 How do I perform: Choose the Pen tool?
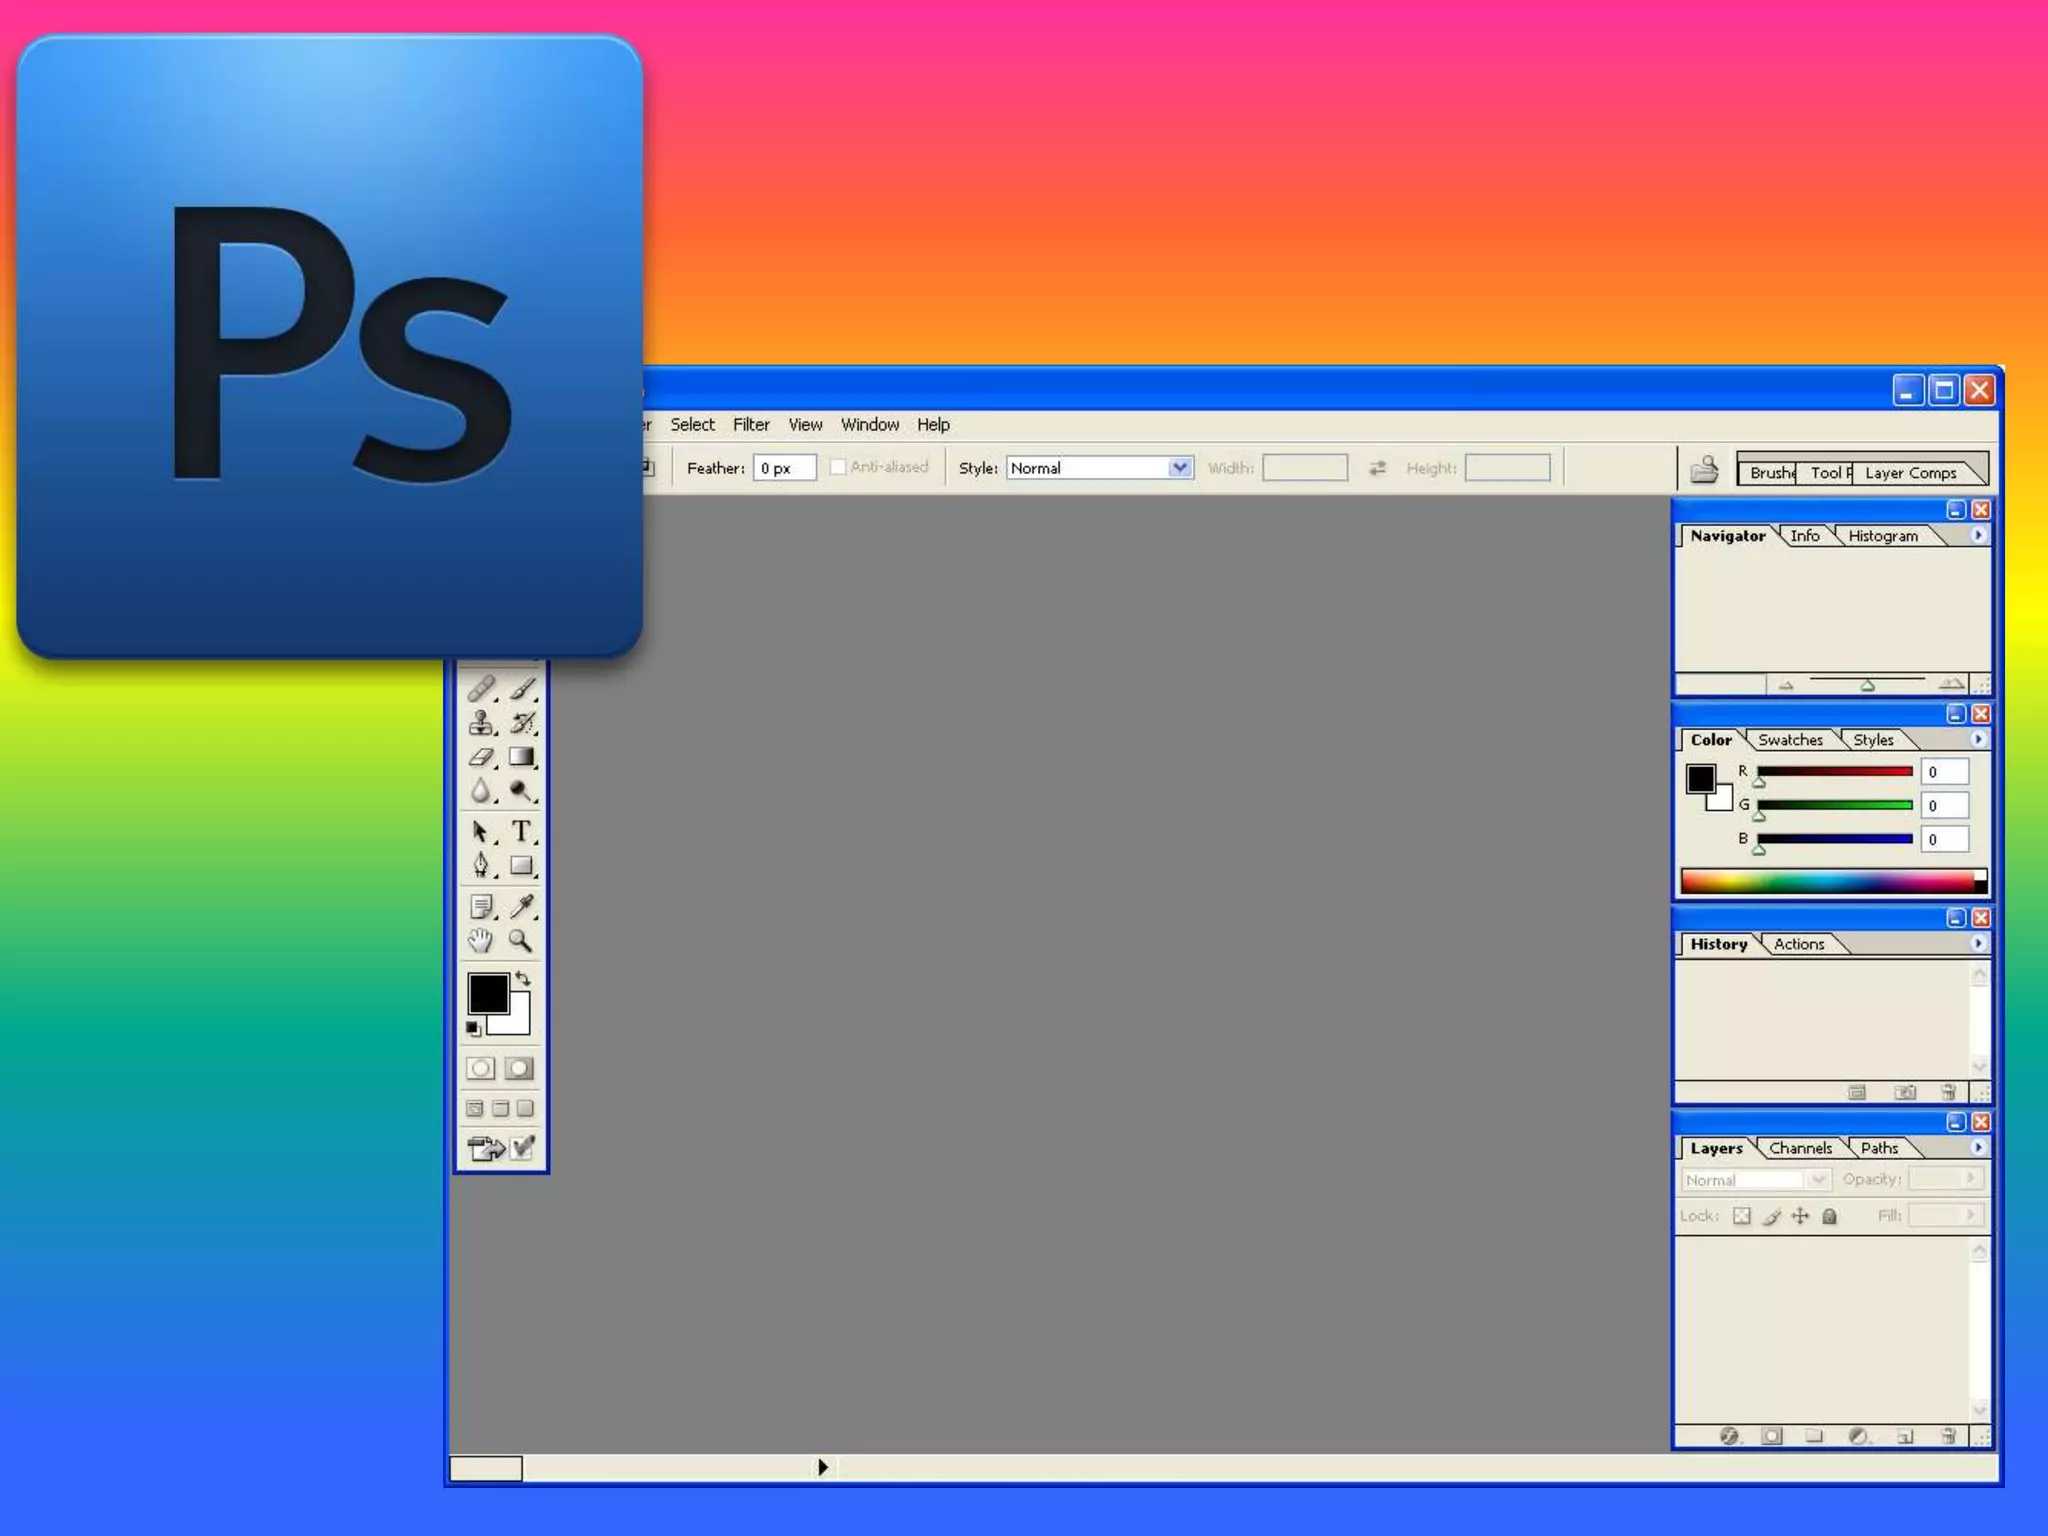pos(481,865)
